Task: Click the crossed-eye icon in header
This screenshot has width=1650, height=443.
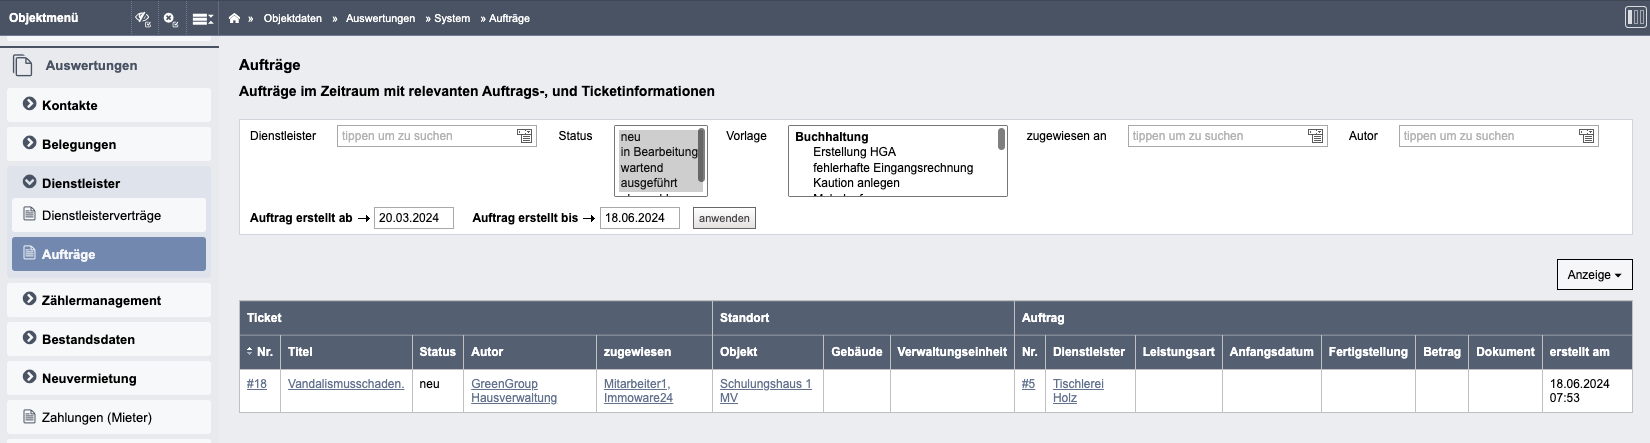Action: coord(143,18)
